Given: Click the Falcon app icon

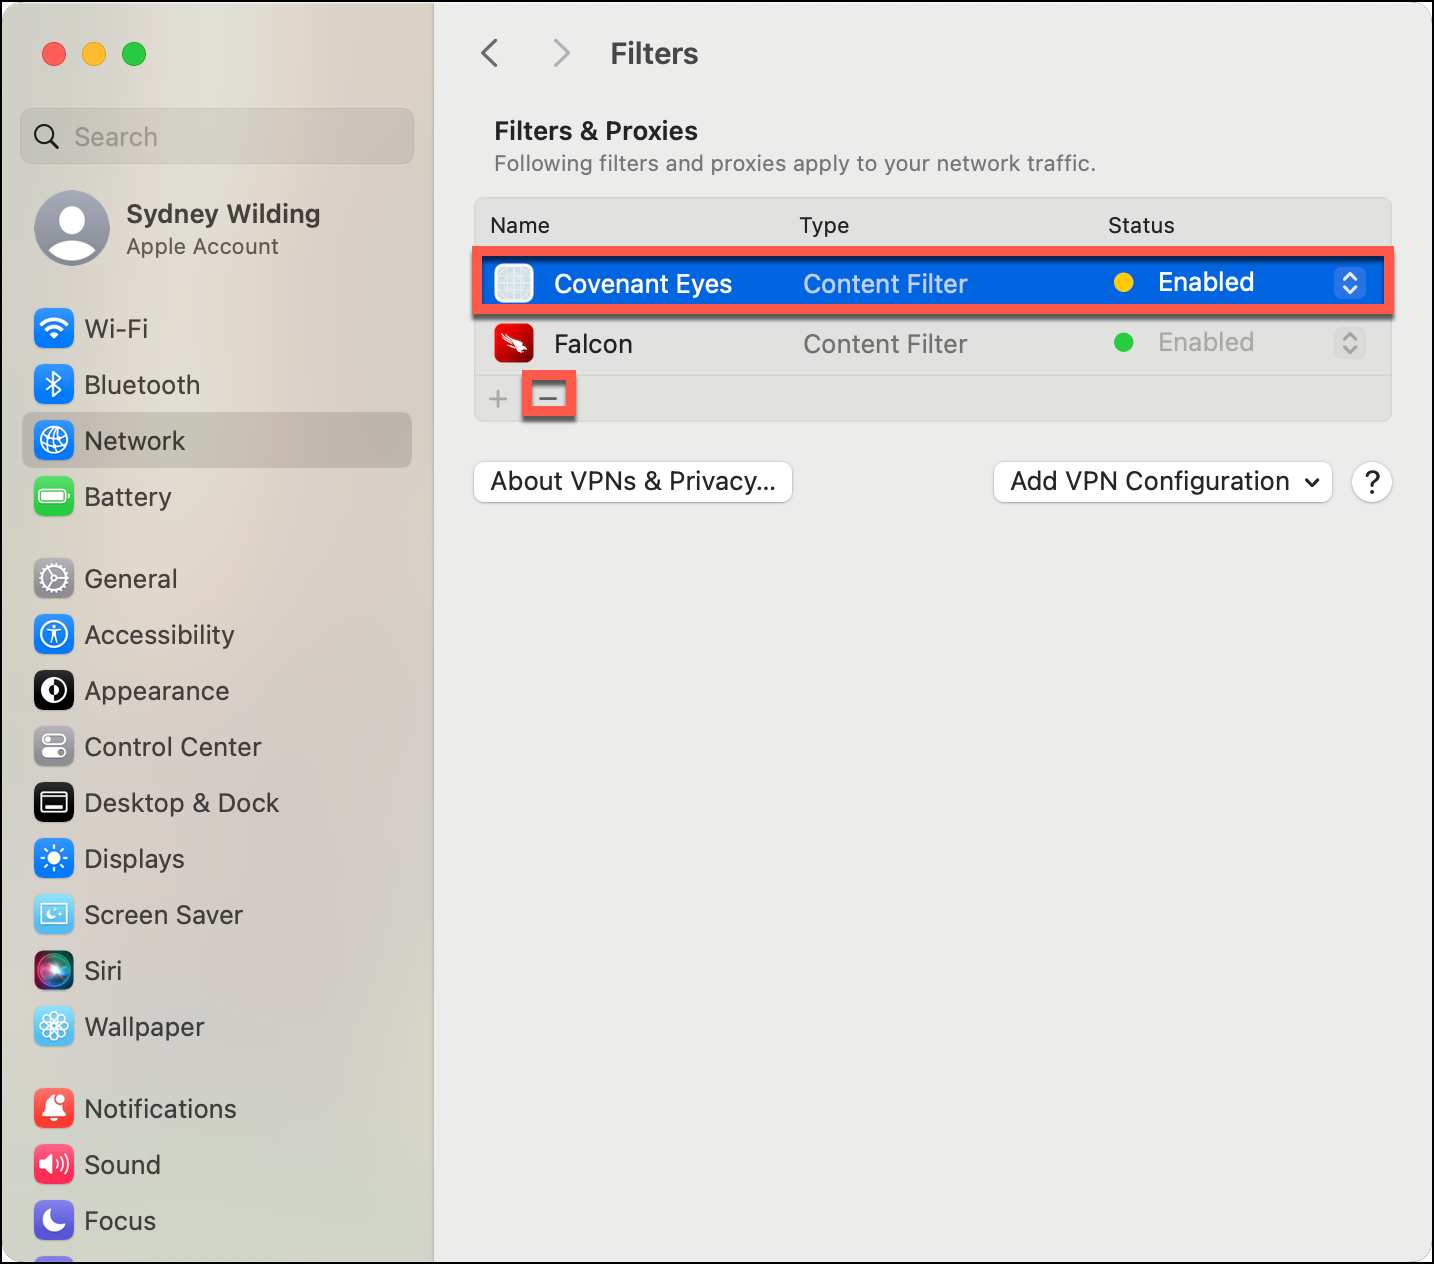Looking at the screenshot, I should click(514, 343).
